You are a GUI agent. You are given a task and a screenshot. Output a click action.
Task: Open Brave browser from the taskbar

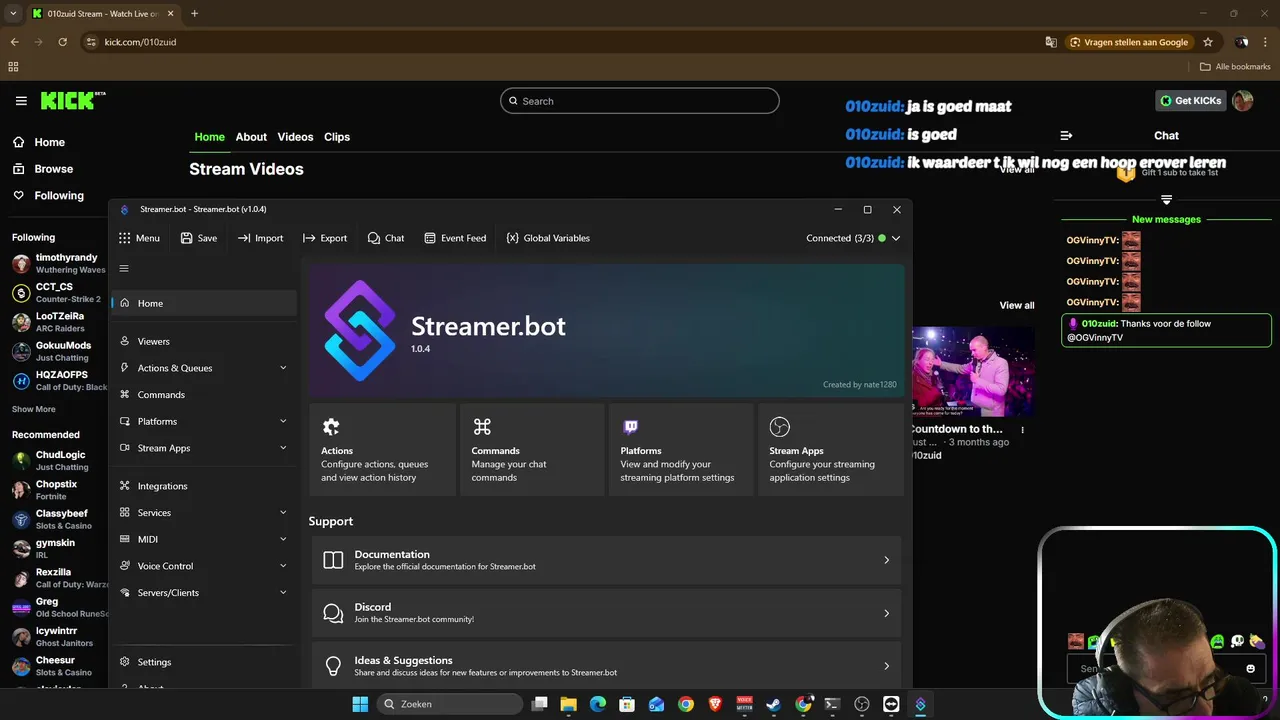(715, 704)
